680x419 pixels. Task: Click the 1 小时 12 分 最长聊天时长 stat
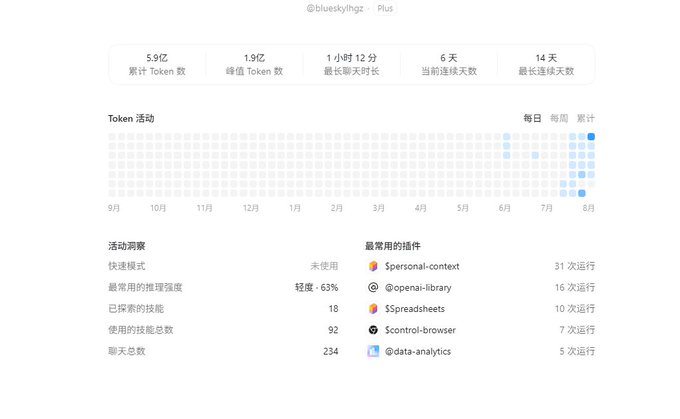click(x=352, y=64)
